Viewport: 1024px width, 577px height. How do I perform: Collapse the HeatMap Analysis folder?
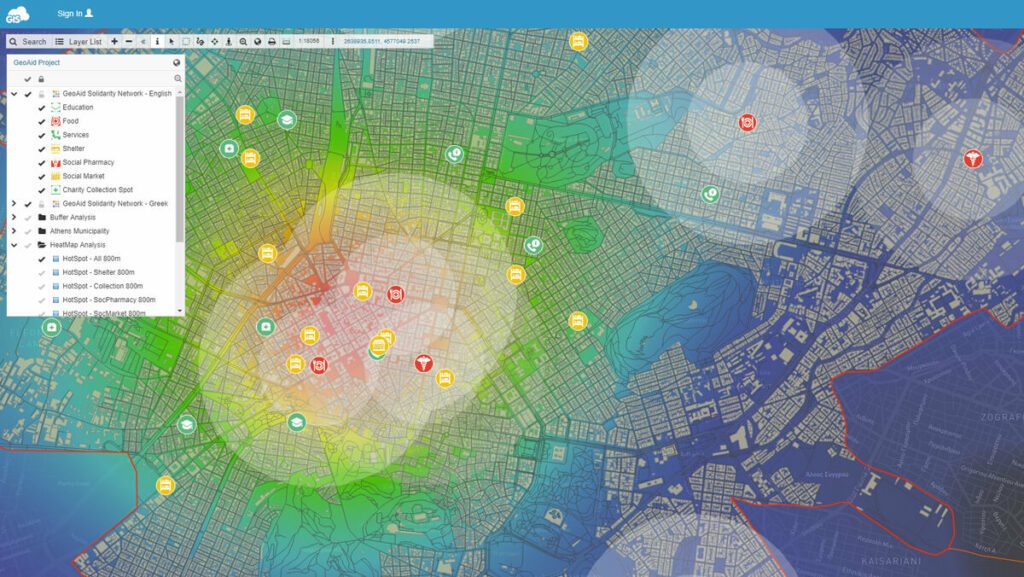click(x=14, y=245)
